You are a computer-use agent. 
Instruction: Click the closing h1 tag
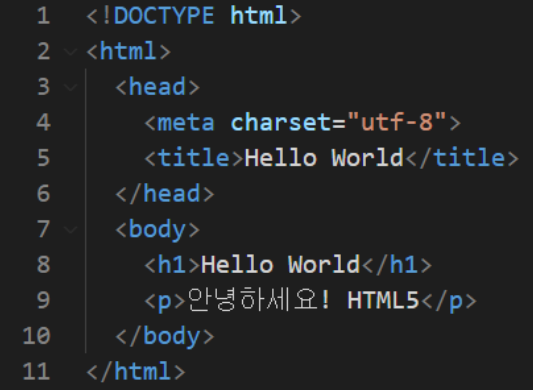tap(397, 265)
